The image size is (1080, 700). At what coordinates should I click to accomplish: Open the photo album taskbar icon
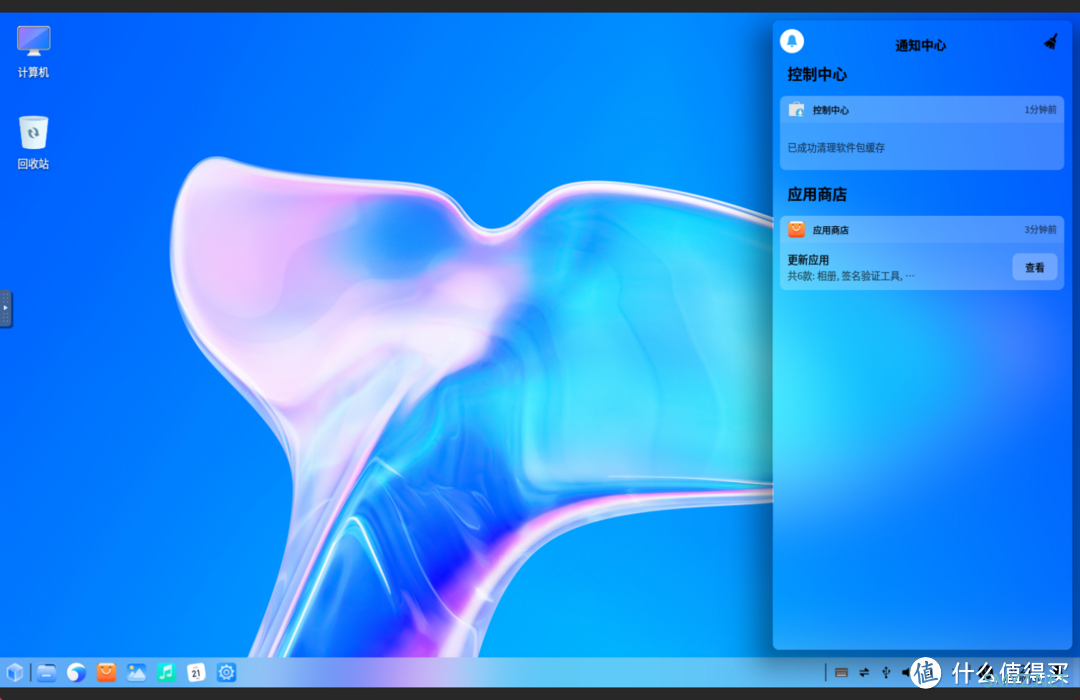click(x=136, y=672)
